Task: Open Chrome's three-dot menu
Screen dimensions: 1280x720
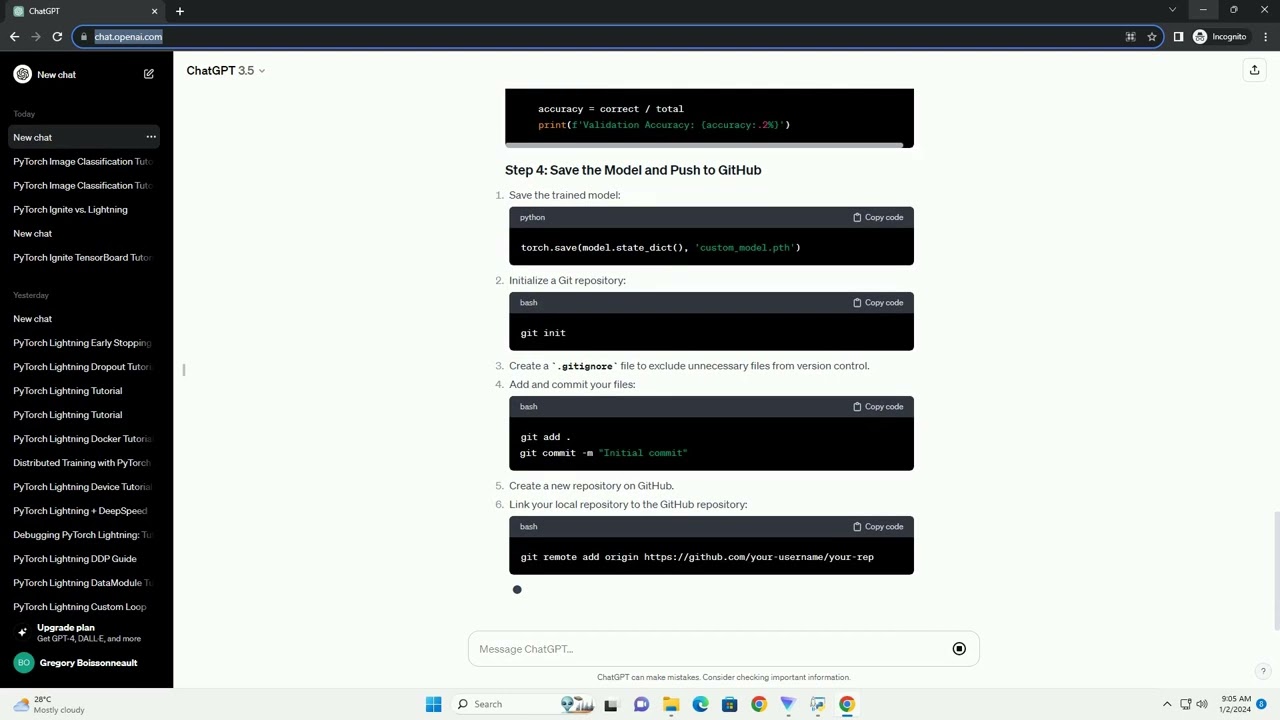Action: [1265, 37]
